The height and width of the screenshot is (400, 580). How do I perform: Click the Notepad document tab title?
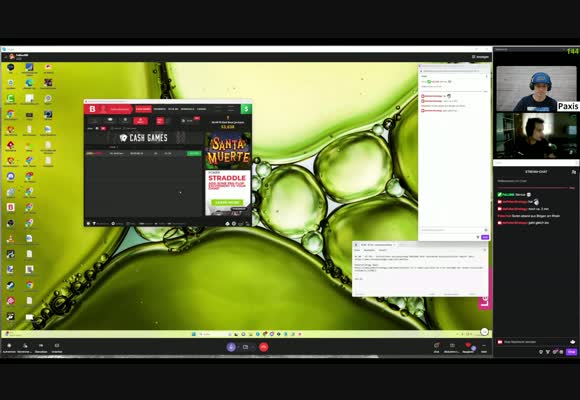pyautogui.click(x=376, y=245)
